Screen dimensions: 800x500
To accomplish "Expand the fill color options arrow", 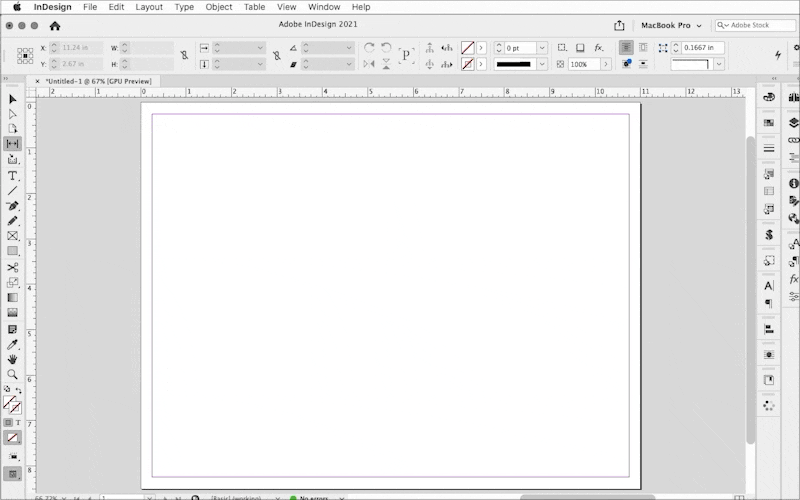I will (481, 47).
